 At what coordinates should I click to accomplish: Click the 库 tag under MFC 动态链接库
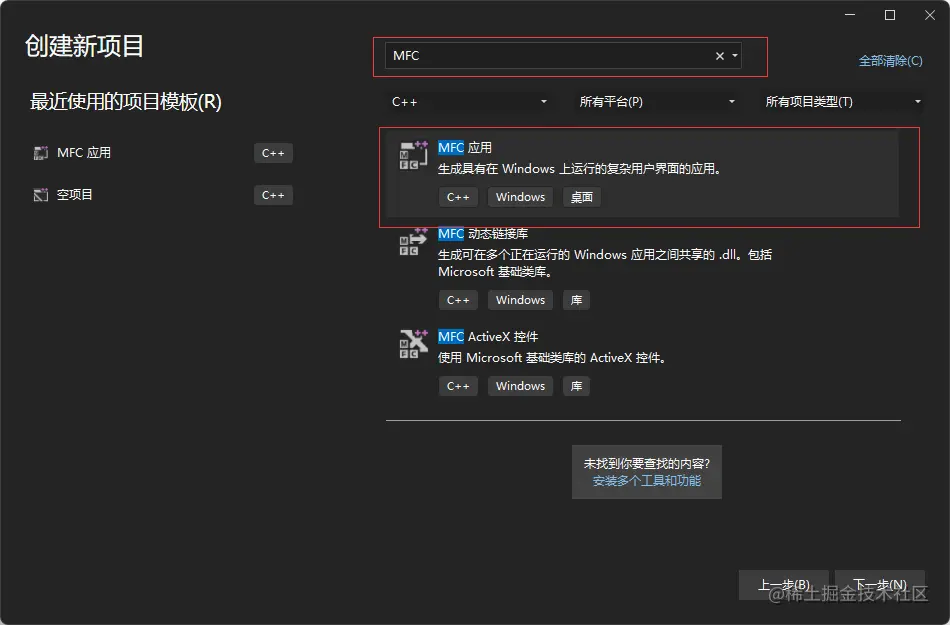pos(576,300)
